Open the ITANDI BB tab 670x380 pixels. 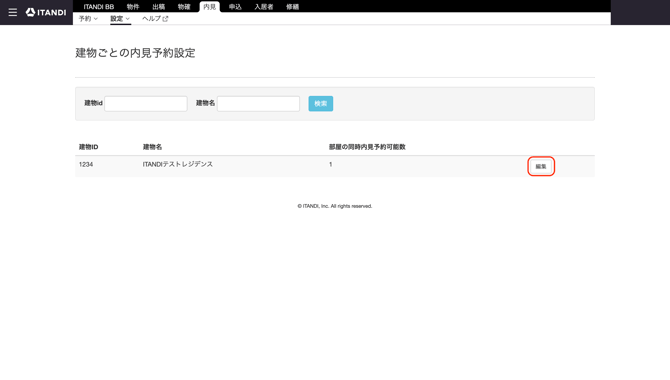[99, 7]
